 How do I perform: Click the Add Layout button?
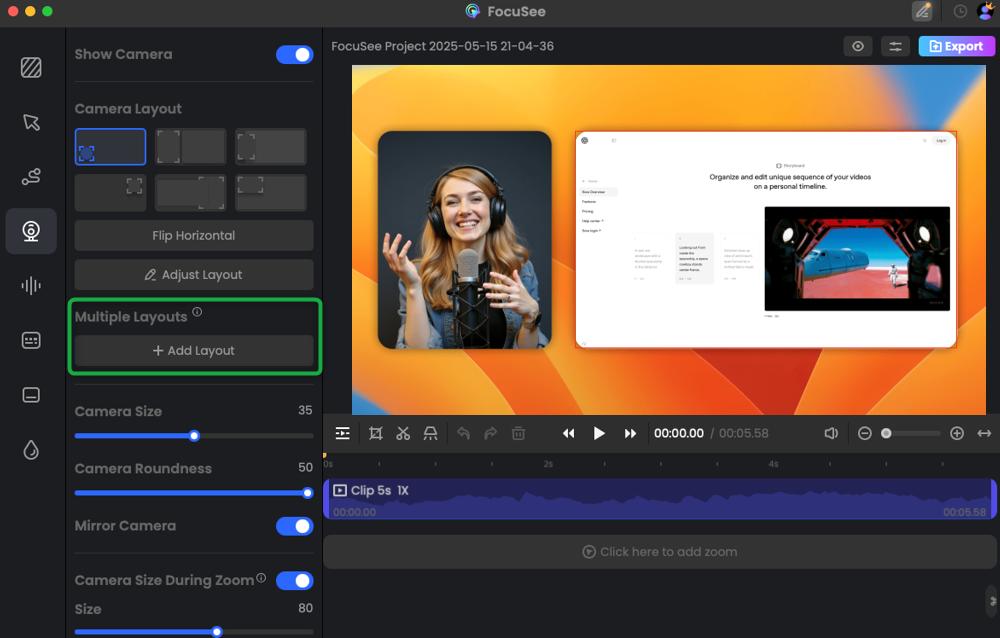[194, 350]
